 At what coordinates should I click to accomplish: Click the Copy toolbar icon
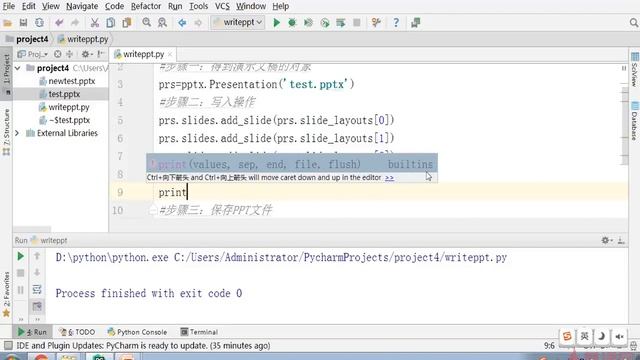pos(111,23)
